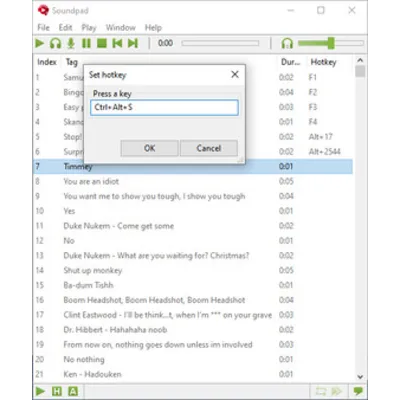This screenshot has height=400, width=400.
Task: Click the green Play button in the toolbar
Action: (x=40, y=43)
